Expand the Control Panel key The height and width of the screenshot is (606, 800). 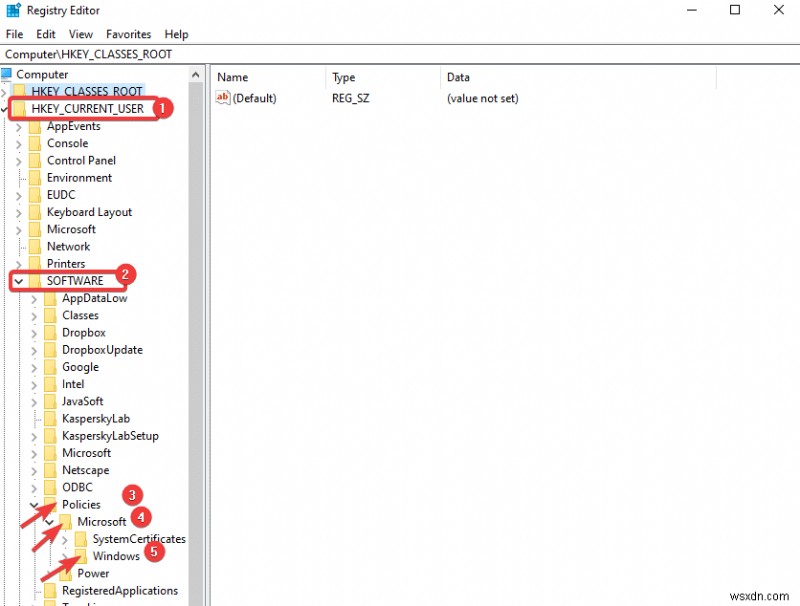pos(18,160)
